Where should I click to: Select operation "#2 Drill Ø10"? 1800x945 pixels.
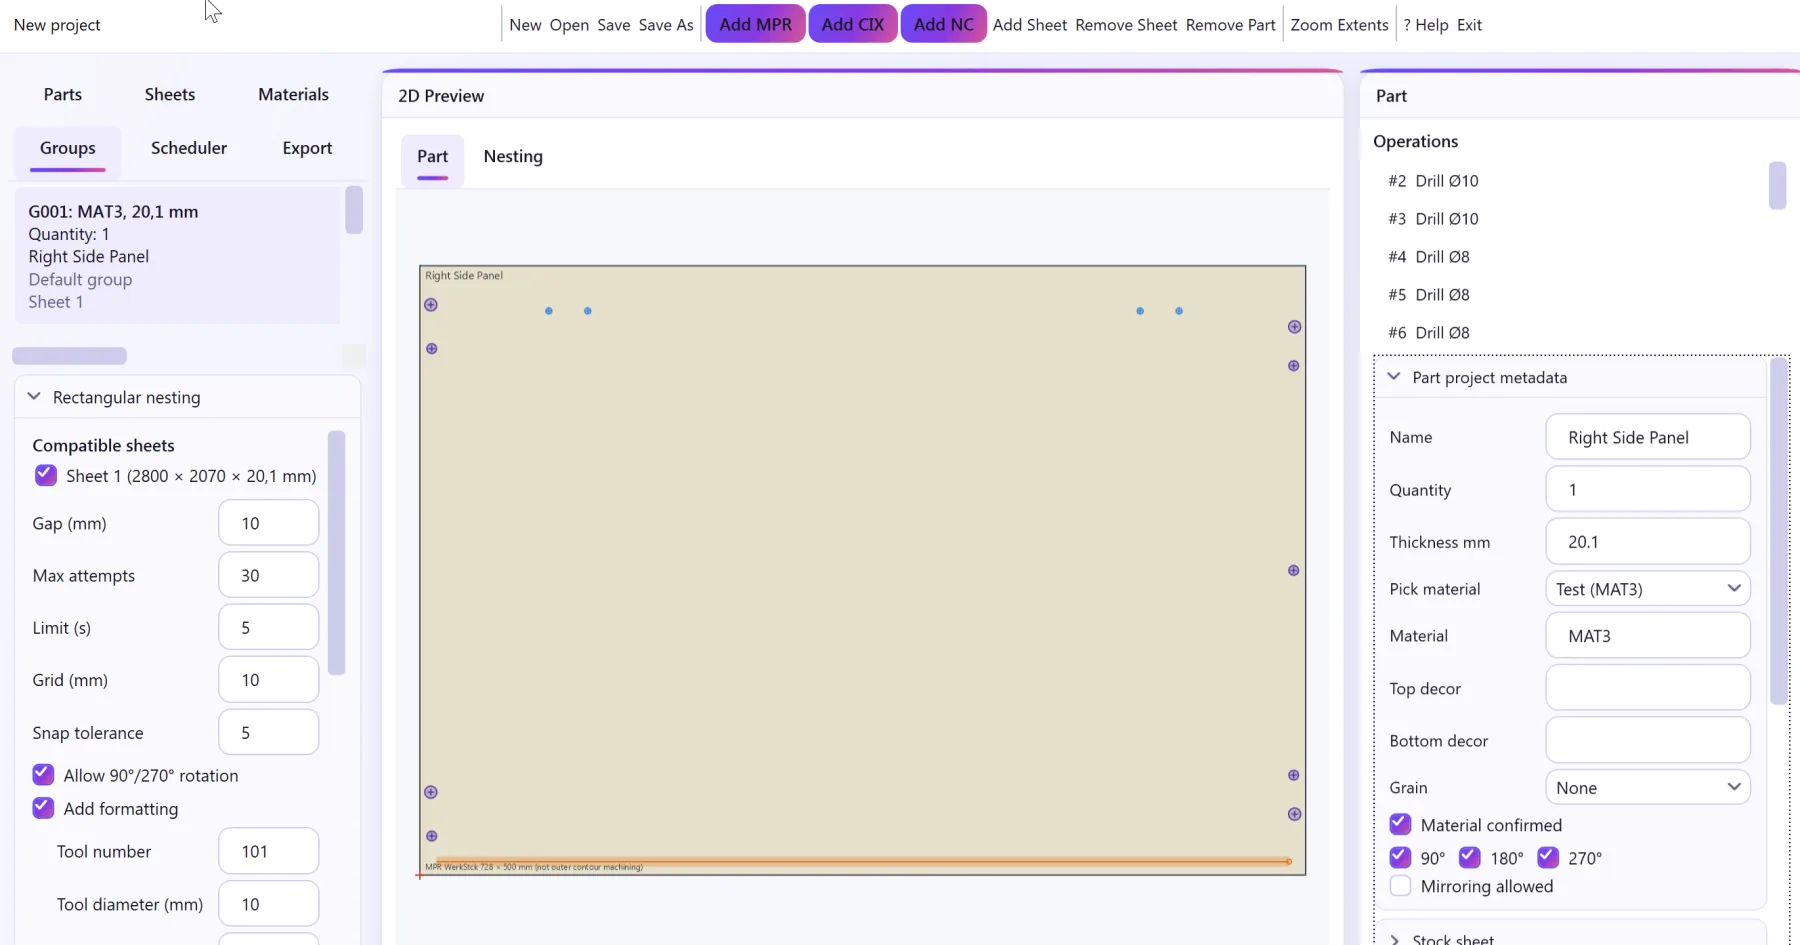click(x=1433, y=181)
